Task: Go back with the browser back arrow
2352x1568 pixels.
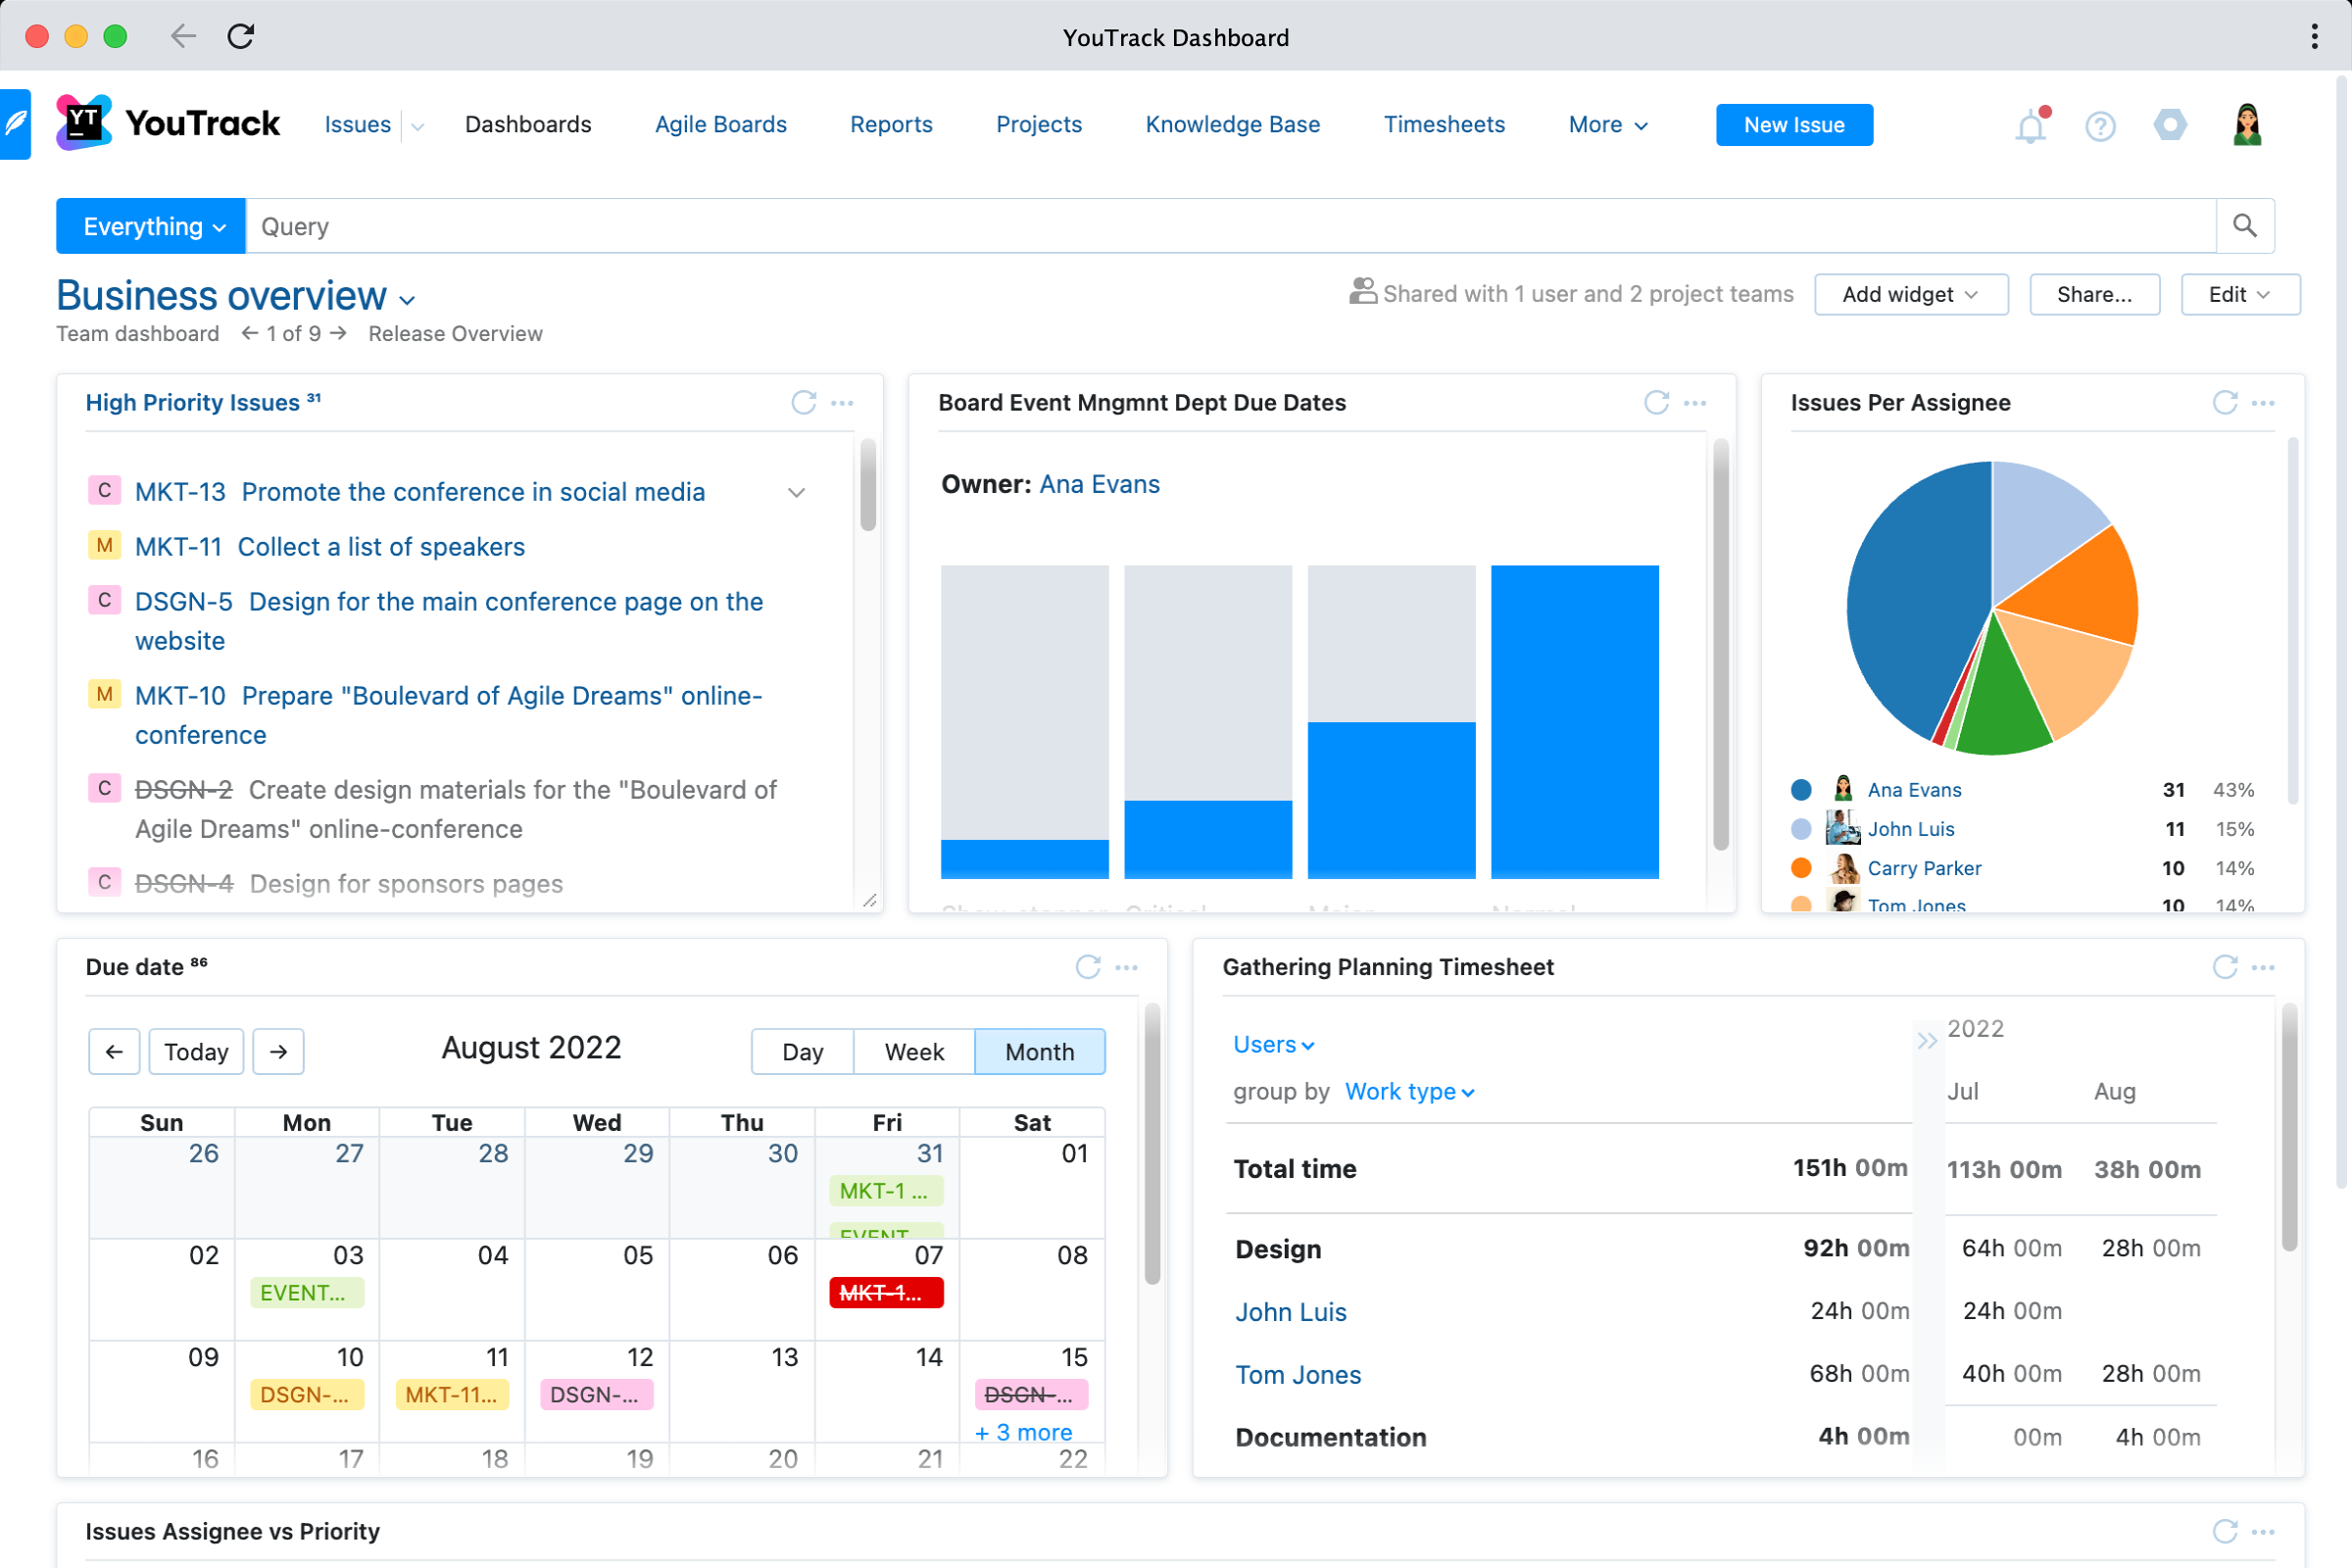Action: 183,37
